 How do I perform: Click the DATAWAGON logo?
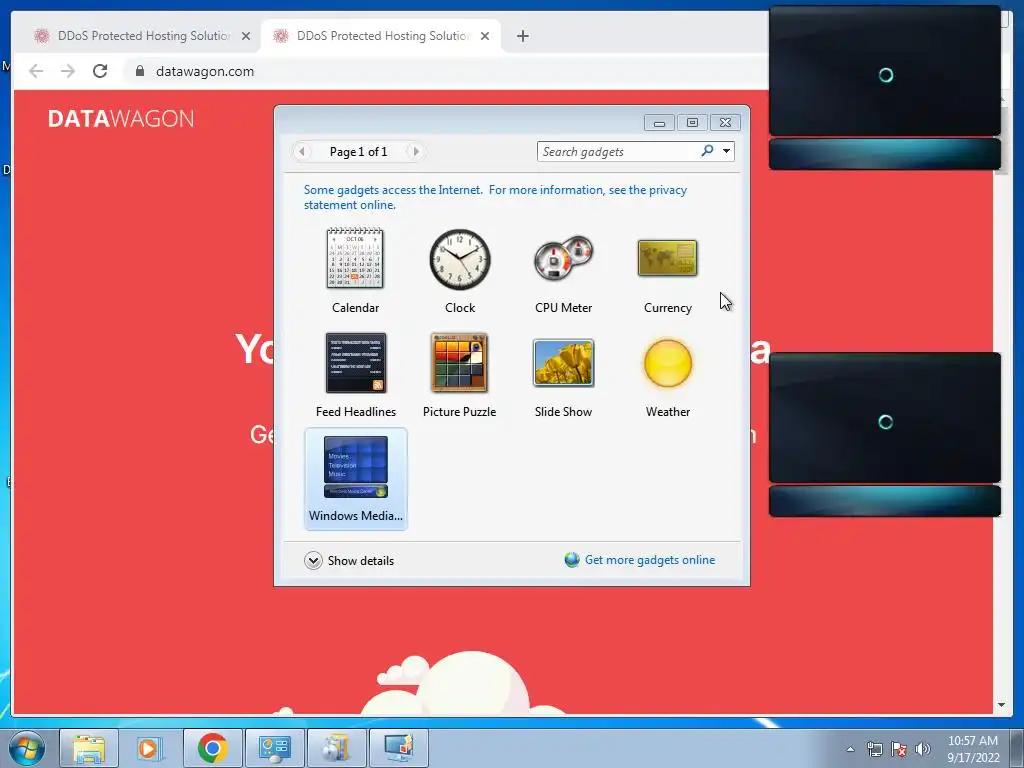pyautogui.click(x=121, y=119)
